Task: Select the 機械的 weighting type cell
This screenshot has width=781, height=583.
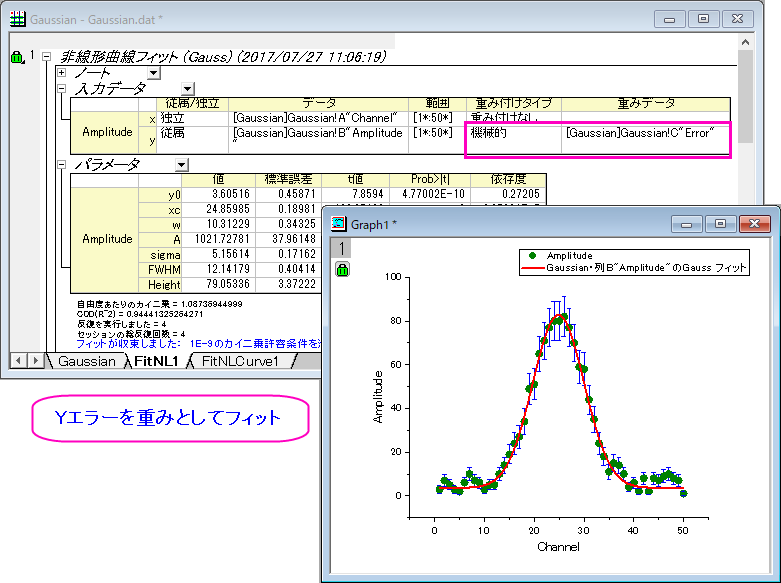Action: pos(514,140)
